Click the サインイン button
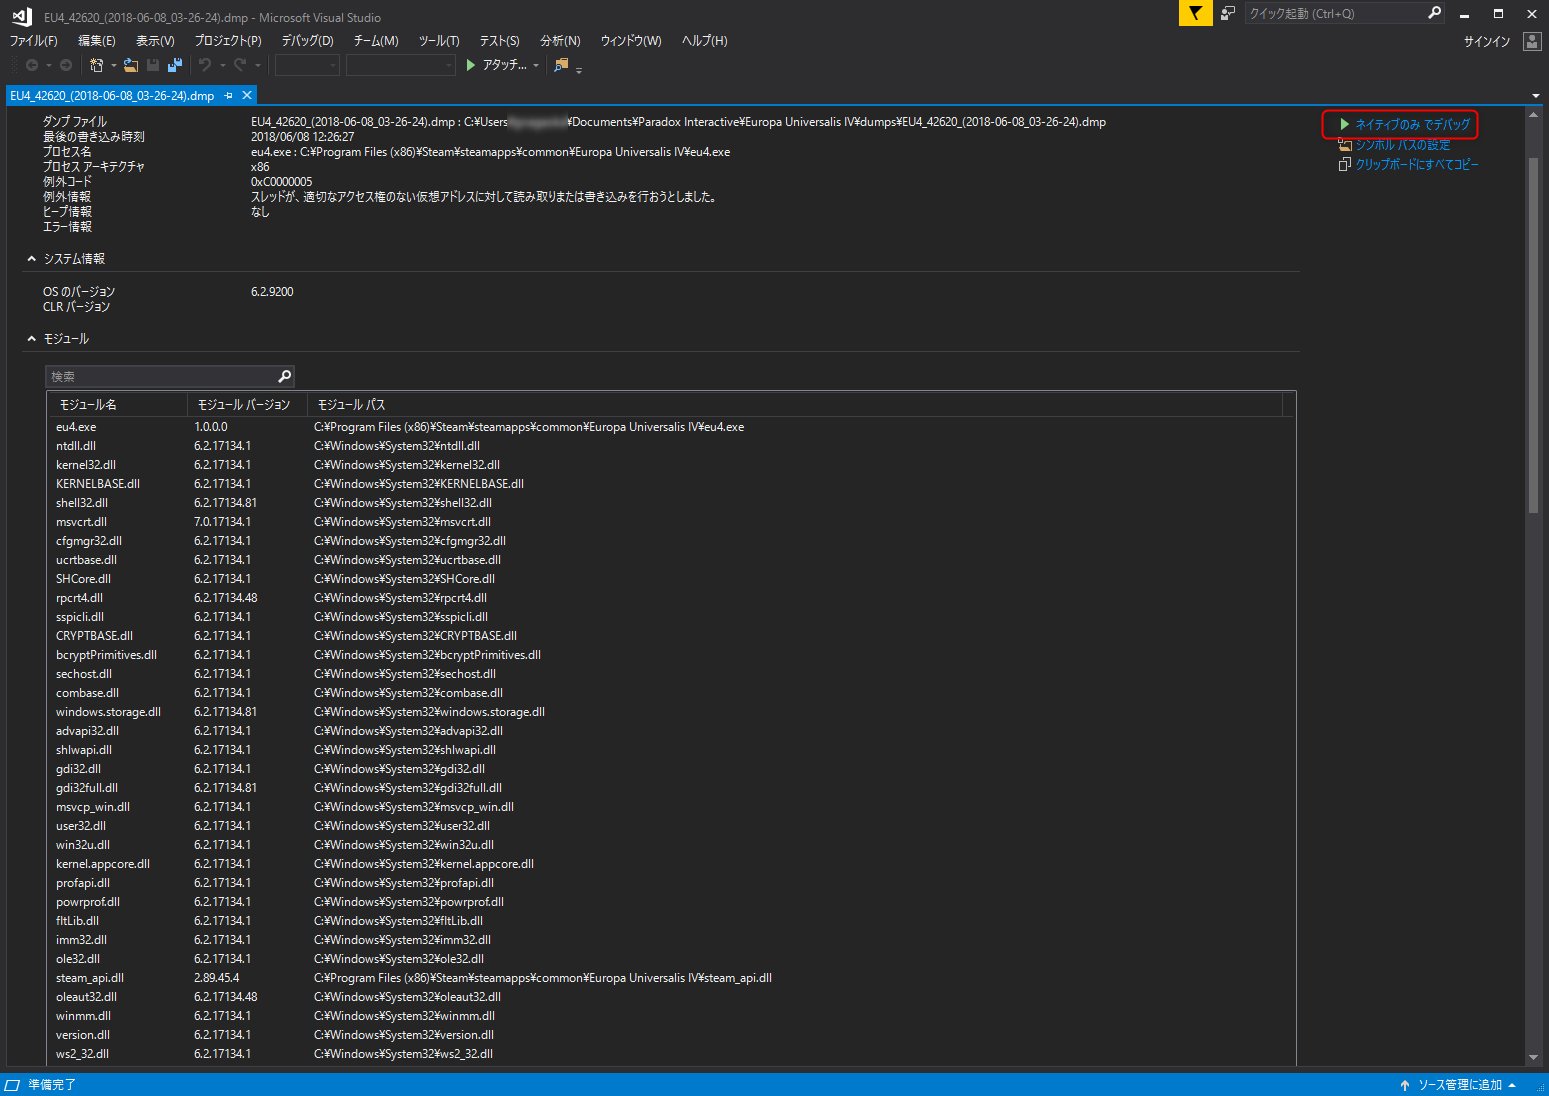Screen dimensions: 1549x1096 pos(1487,41)
